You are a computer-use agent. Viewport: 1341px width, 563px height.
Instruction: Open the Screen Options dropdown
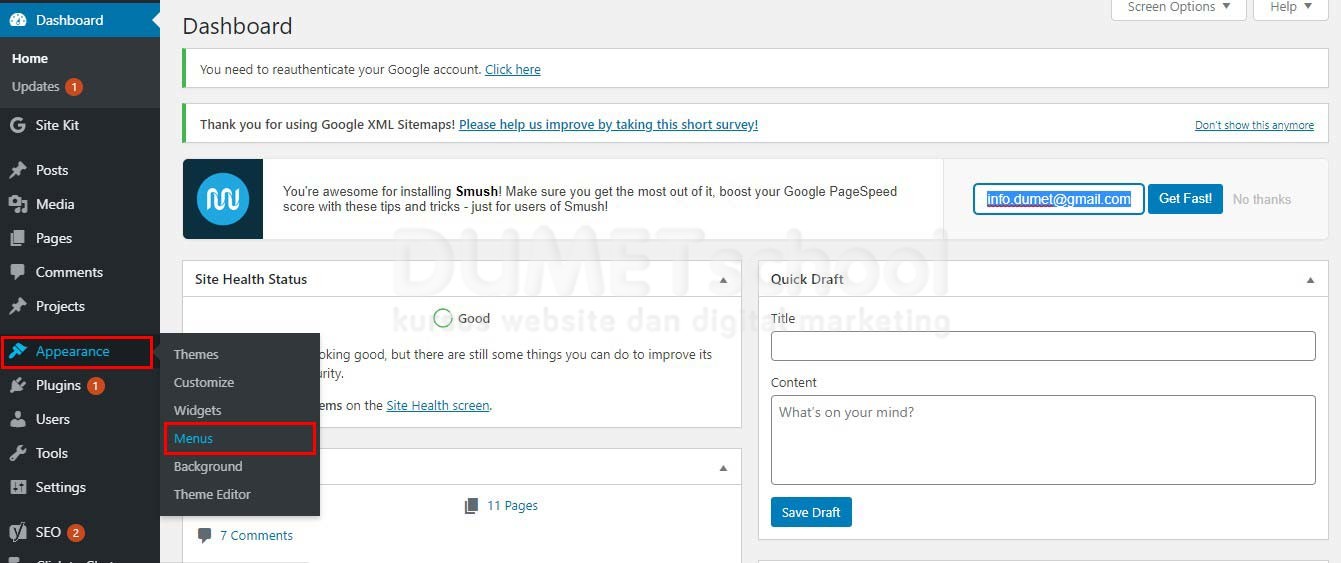(1179, 8)
